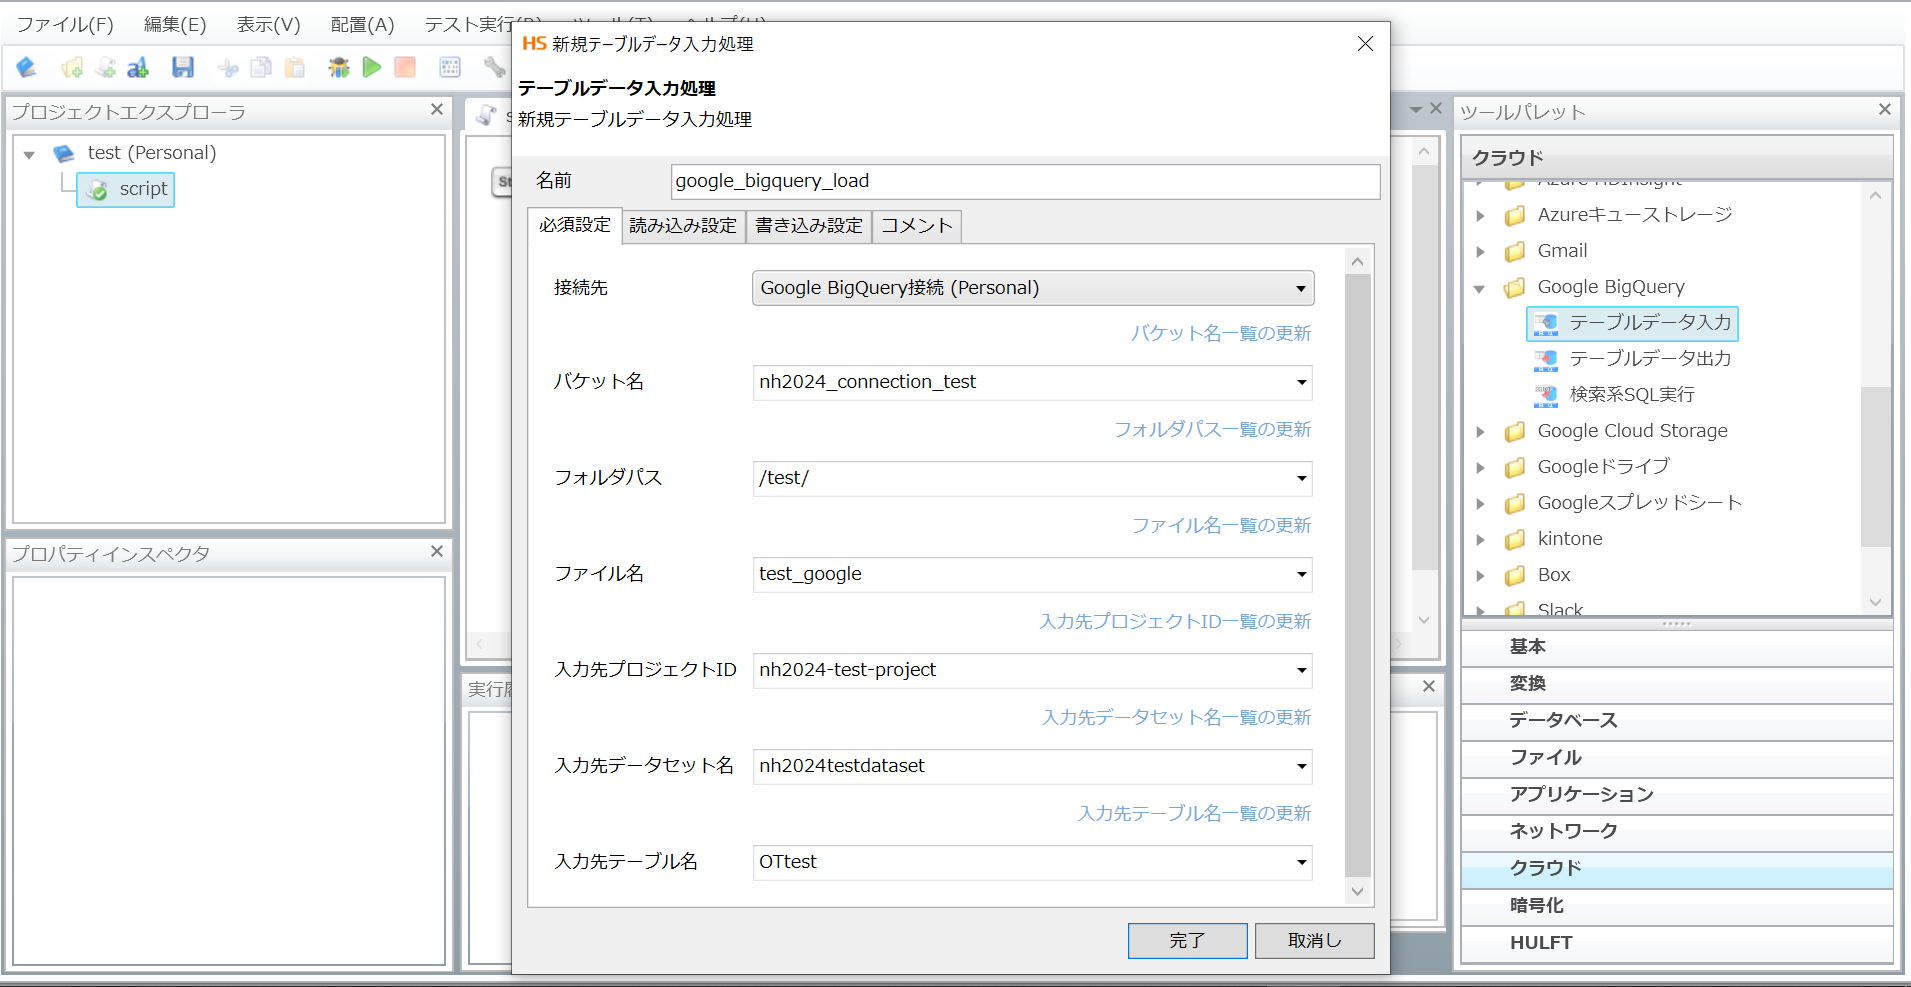Open the ネットワーク palette category

click(1677, 832)
